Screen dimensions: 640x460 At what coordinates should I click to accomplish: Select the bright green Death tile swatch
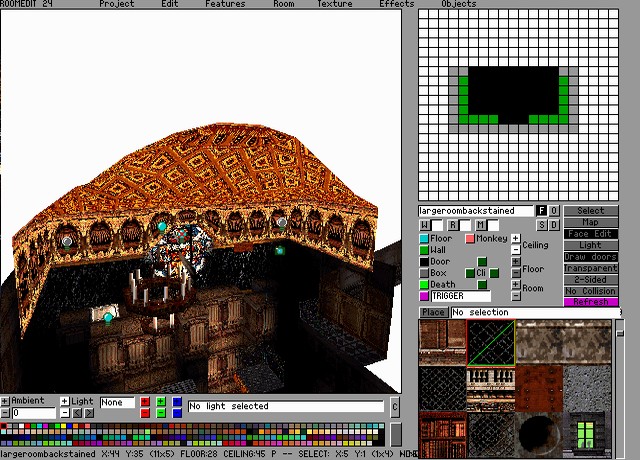[x=423, y=285]
